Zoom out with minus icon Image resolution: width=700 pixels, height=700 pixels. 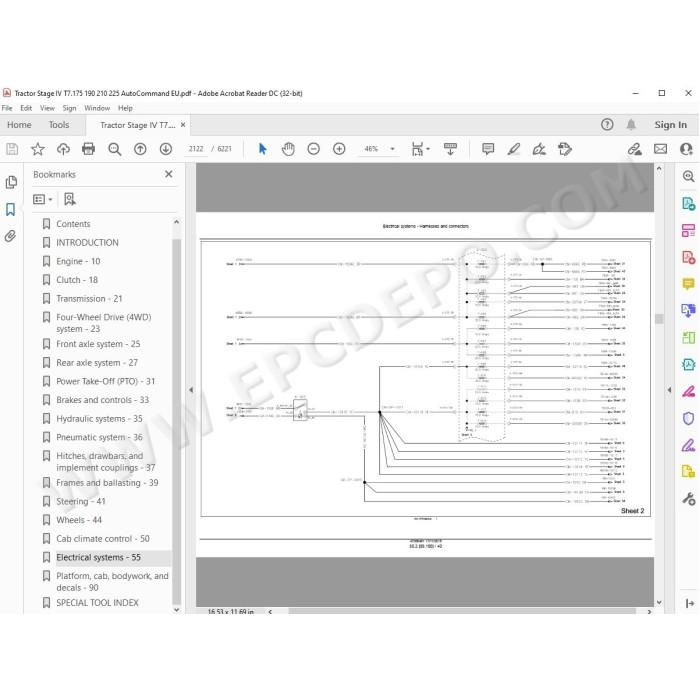click(x=313, y=149)
